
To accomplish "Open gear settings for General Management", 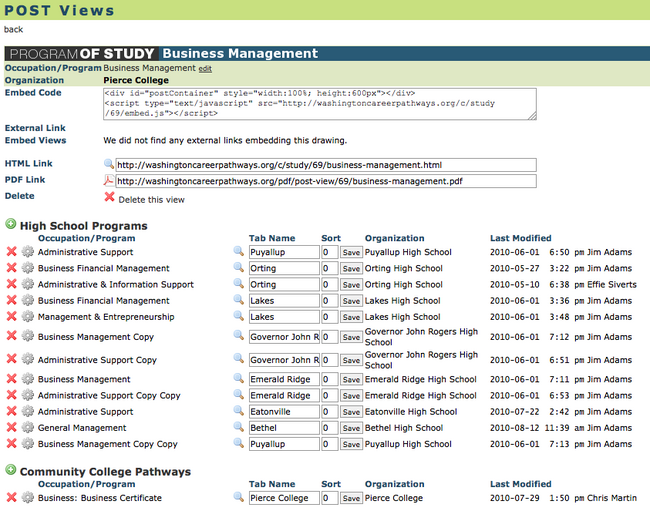I will (28, 427).
